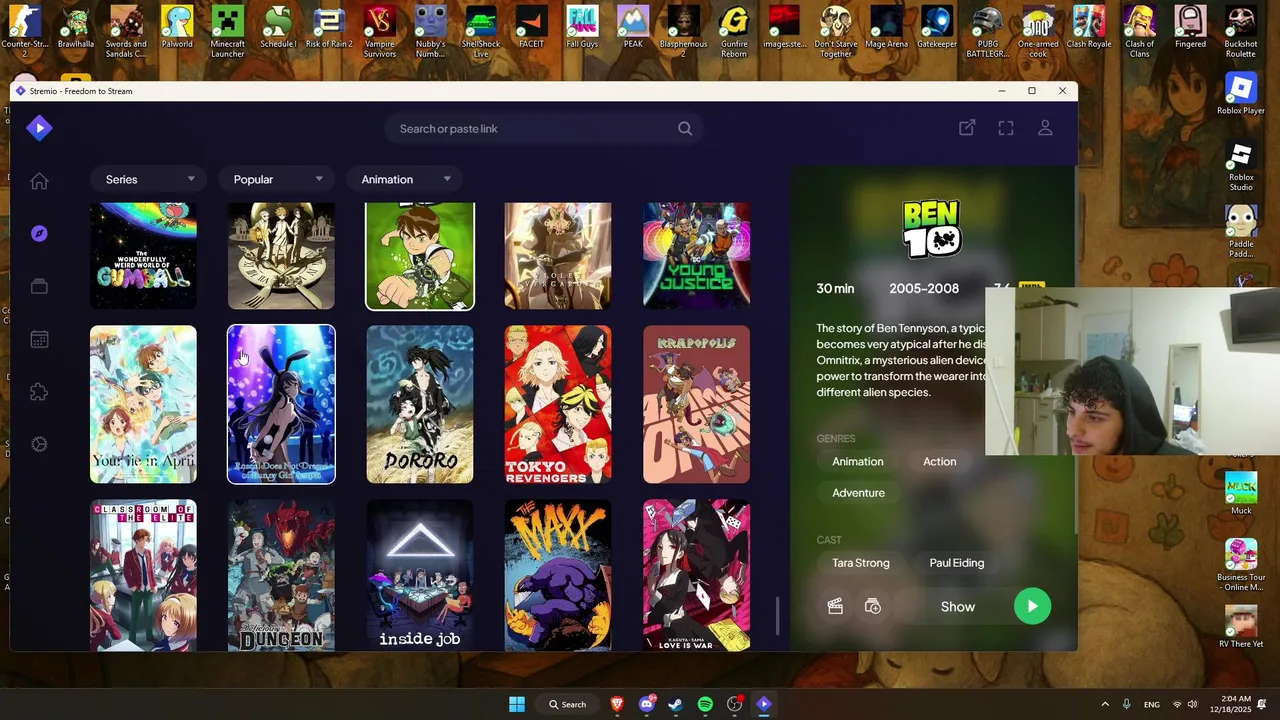Select the Animation genre tag
Screen dimensions: 1280x720
(858, 461)
